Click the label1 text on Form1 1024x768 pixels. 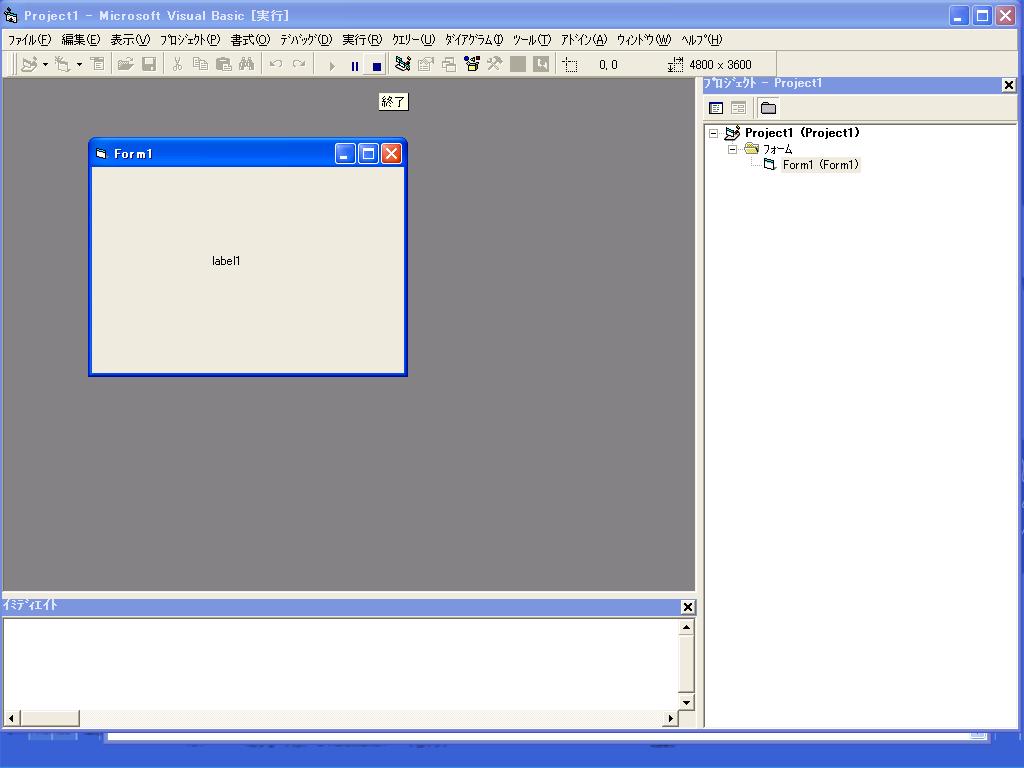click(x=226, y=261)
